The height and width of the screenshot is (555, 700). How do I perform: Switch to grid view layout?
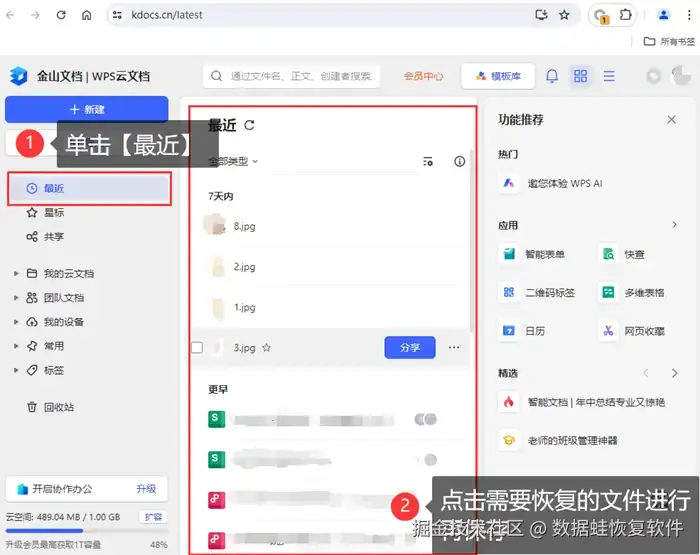[580, 76]
